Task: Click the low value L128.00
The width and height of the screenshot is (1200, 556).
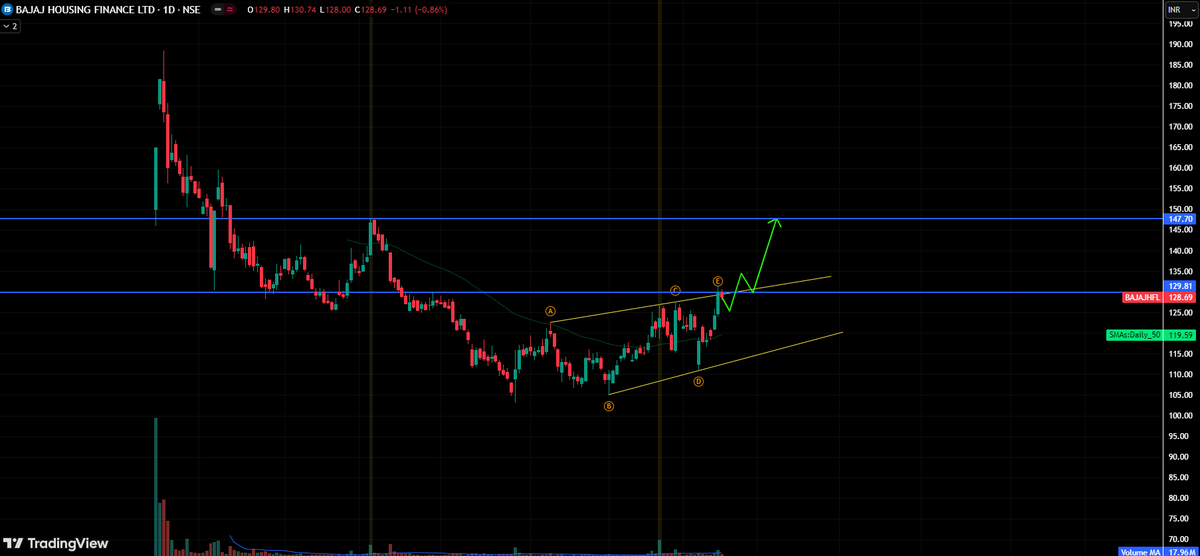Action: tap(337, 9)
